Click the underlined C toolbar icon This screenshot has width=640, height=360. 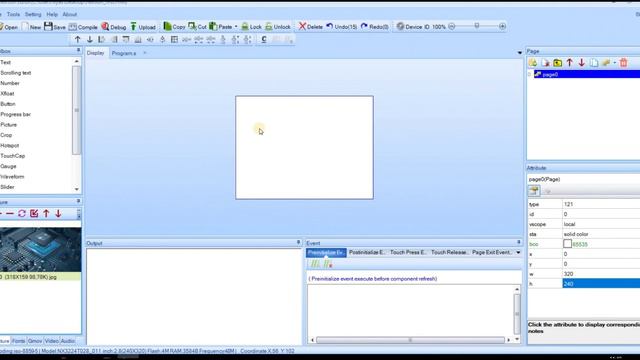pos(264,39)
